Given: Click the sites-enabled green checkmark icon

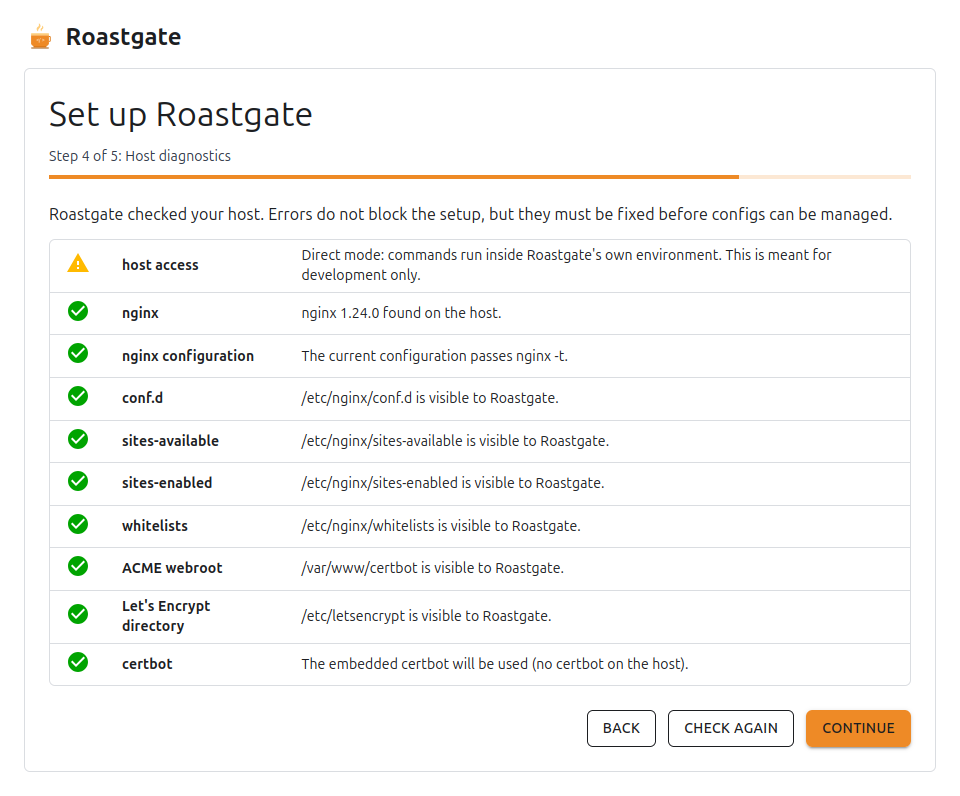Looking at the screenshot, I should tap(78, 481).
